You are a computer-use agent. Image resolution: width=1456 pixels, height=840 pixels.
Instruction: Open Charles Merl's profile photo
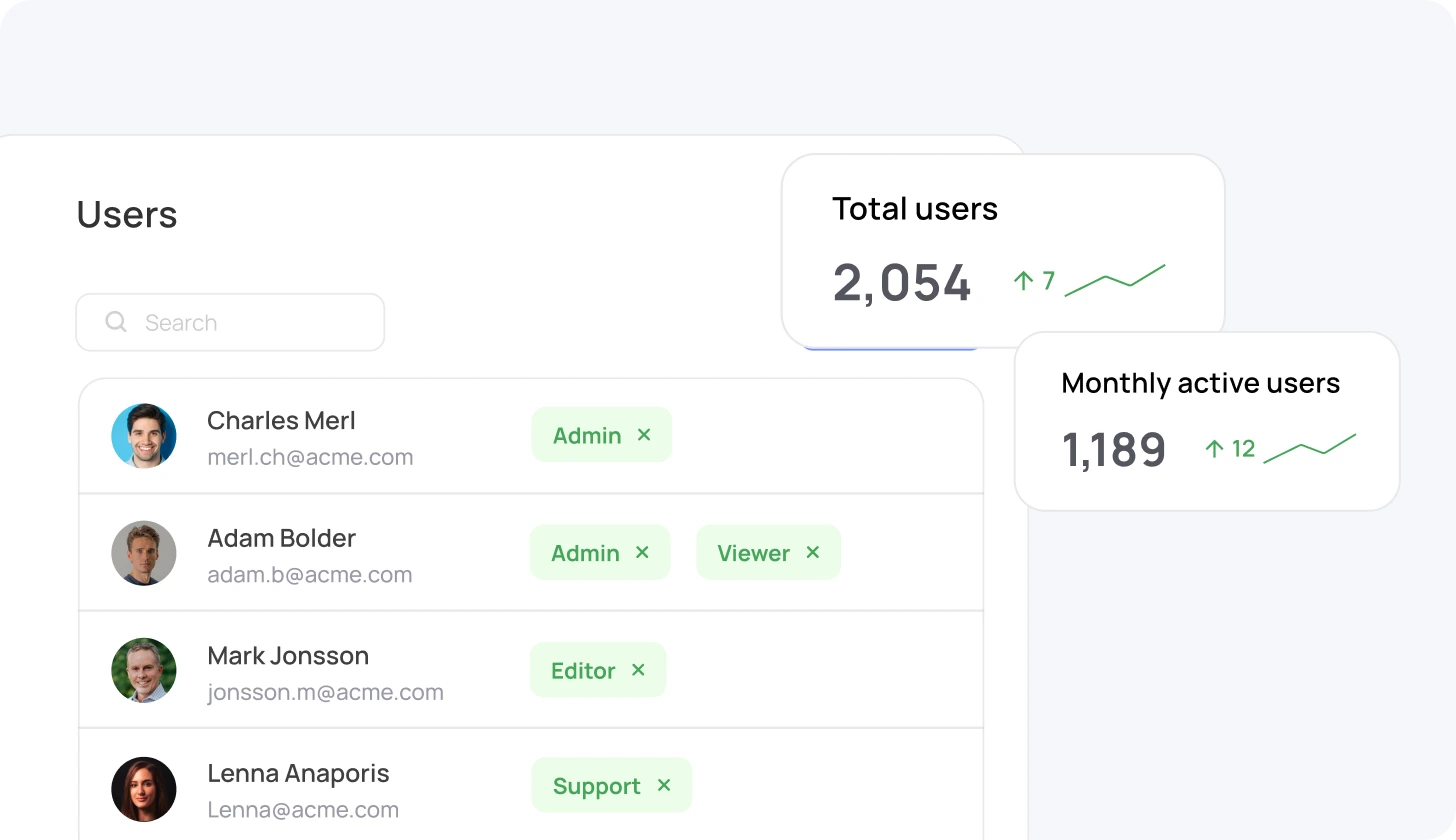coord(144,436)
